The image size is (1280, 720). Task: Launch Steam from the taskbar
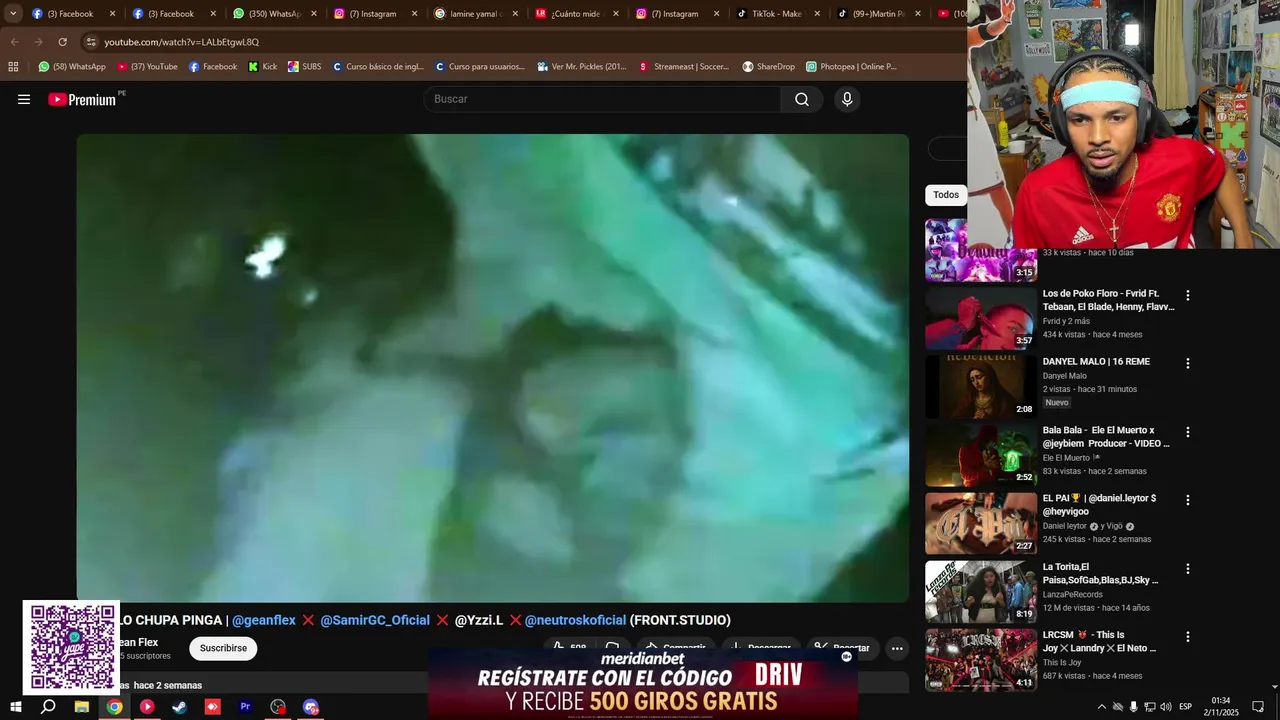[x=180, y=707]
